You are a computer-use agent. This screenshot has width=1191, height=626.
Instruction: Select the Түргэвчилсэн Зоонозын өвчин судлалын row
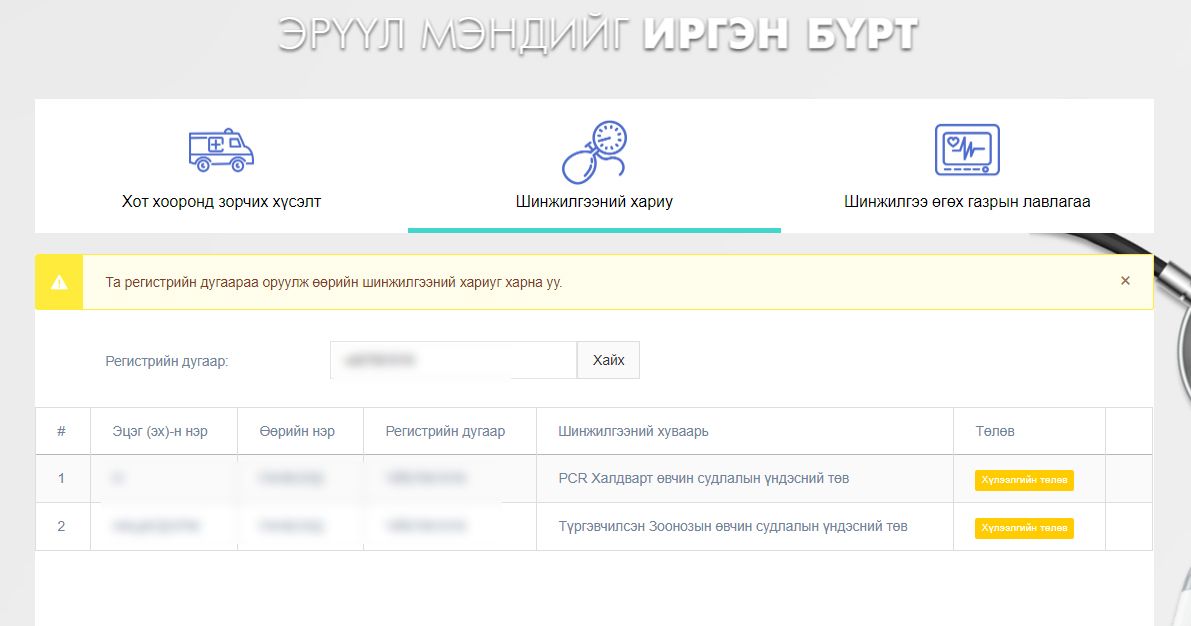coord(732,526)
